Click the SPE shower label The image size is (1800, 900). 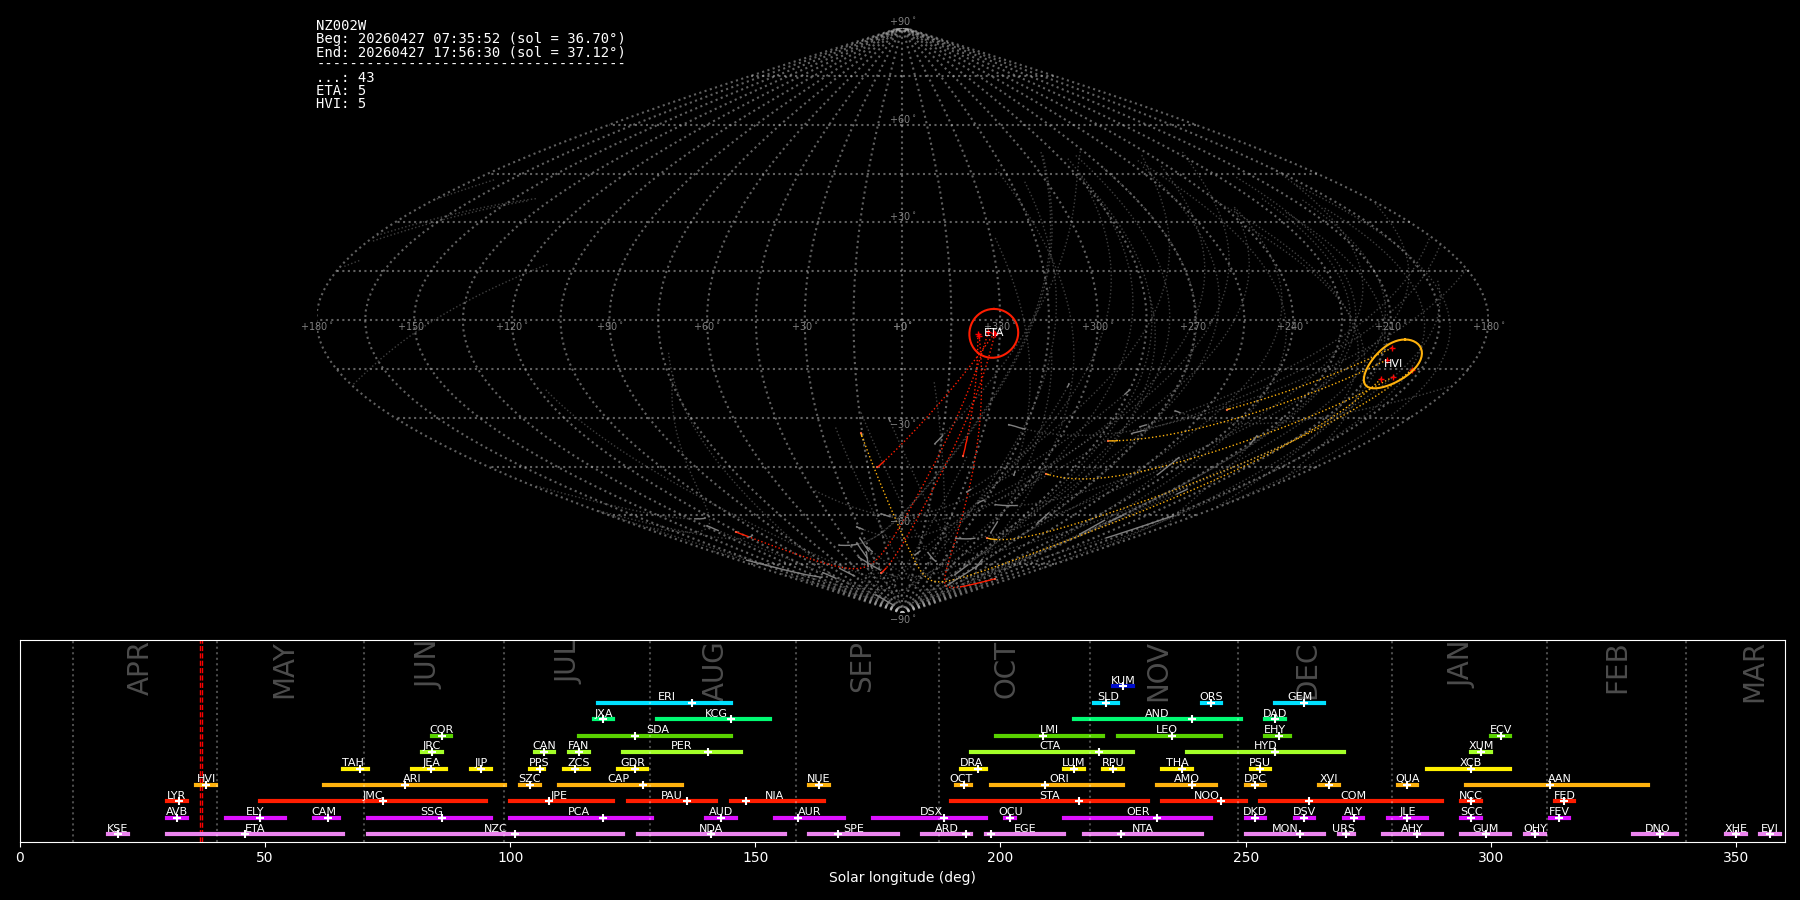853,829
